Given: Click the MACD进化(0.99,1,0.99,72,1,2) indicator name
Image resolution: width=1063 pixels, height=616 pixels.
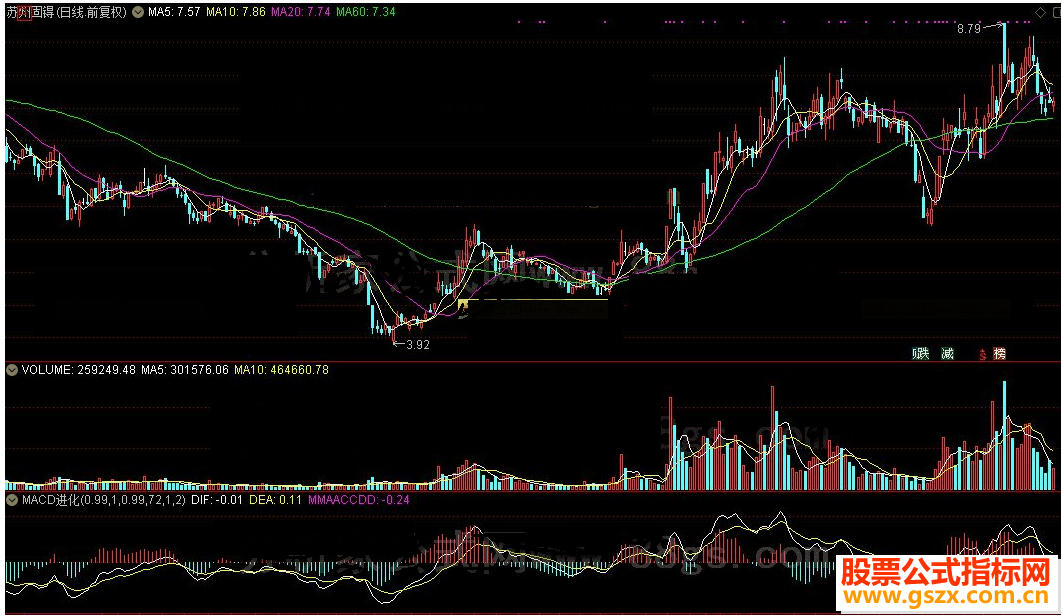Looking at the screenshot, I should (103, 500).
